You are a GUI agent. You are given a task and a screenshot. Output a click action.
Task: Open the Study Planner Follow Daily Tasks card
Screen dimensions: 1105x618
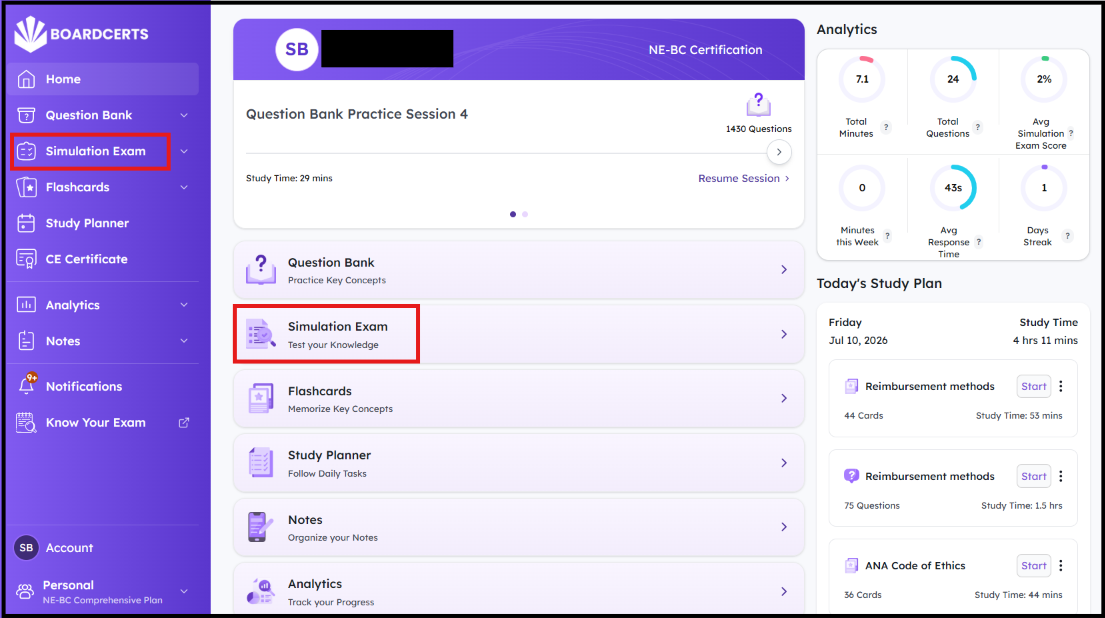[519, 463]
